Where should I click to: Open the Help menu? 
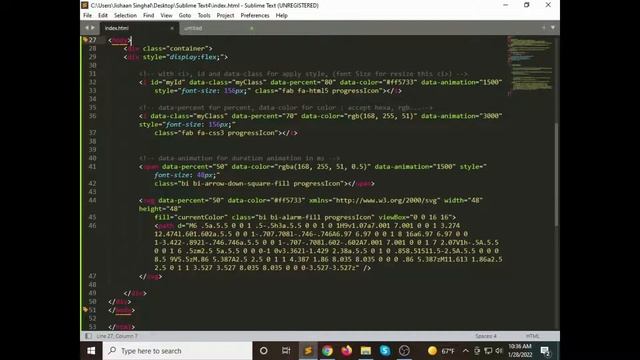click(x=282, y=16)
